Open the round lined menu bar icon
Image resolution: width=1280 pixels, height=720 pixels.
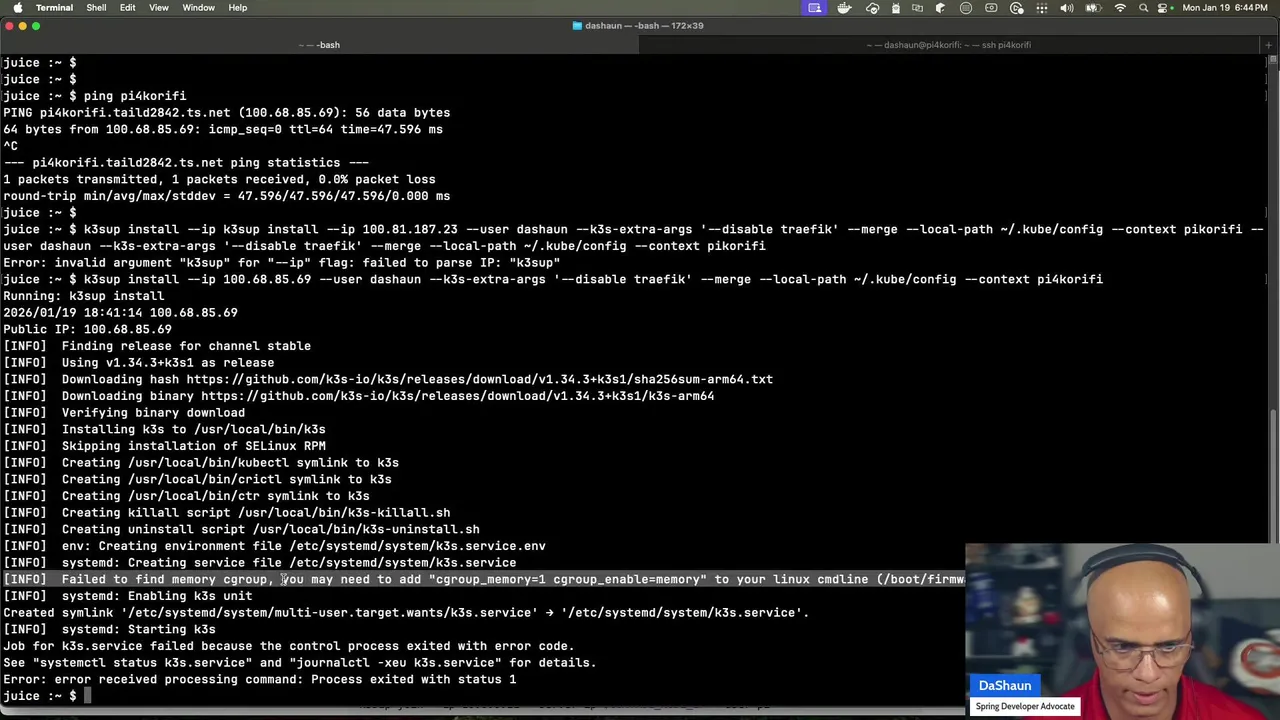pos(966,8)
